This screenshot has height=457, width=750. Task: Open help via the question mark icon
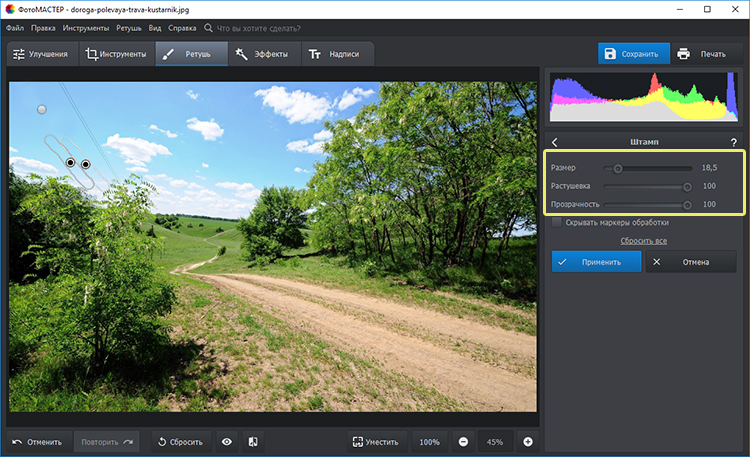(733, 142)
